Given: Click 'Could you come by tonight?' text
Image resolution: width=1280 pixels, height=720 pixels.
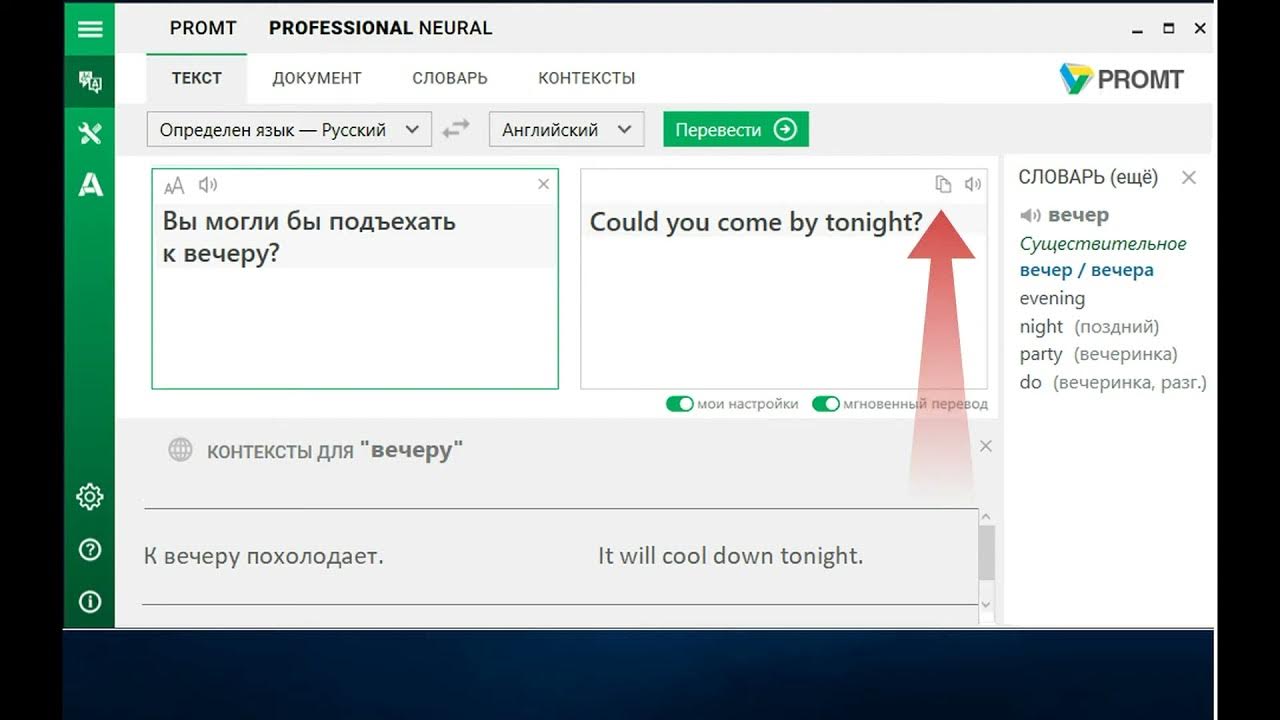Looking at the screenshot, I should pos(756,222).
